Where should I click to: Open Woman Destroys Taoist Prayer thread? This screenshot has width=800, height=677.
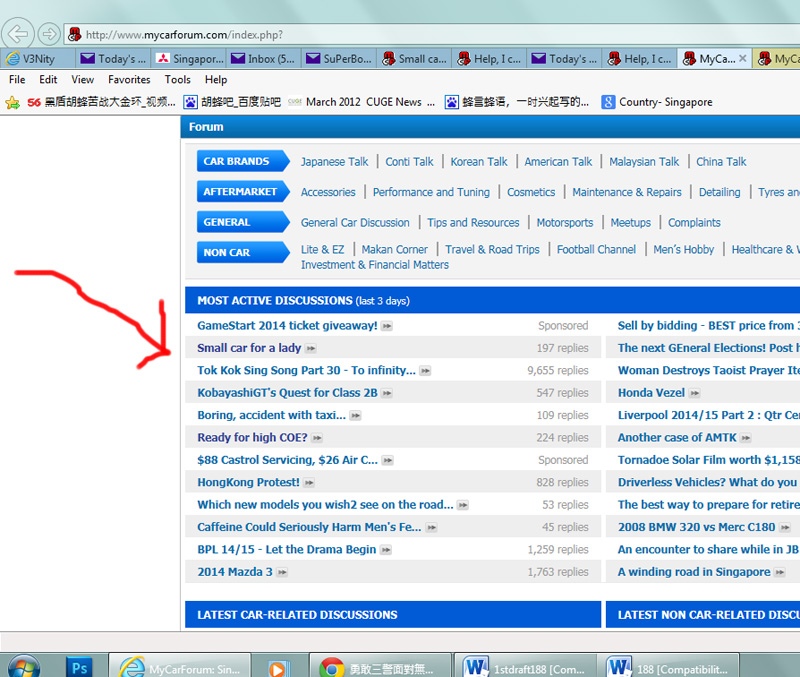(x=709, y=370)
